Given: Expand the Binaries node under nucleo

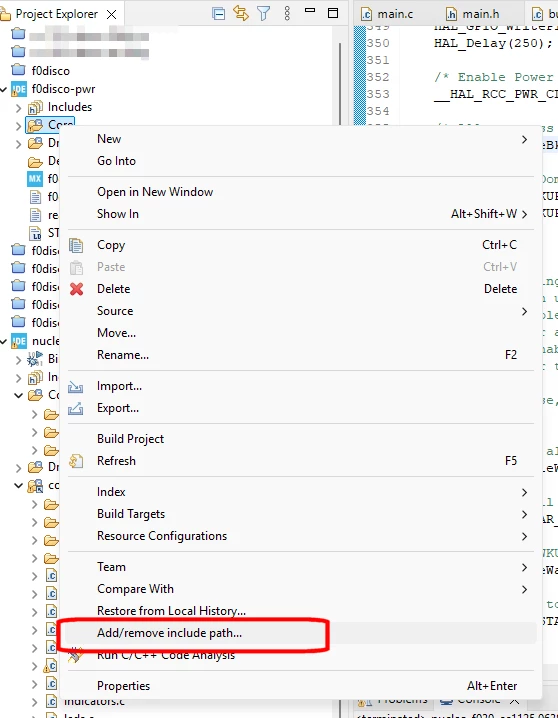Looking at the screenshot, I should pyautogui.click(x=18, y=360).
